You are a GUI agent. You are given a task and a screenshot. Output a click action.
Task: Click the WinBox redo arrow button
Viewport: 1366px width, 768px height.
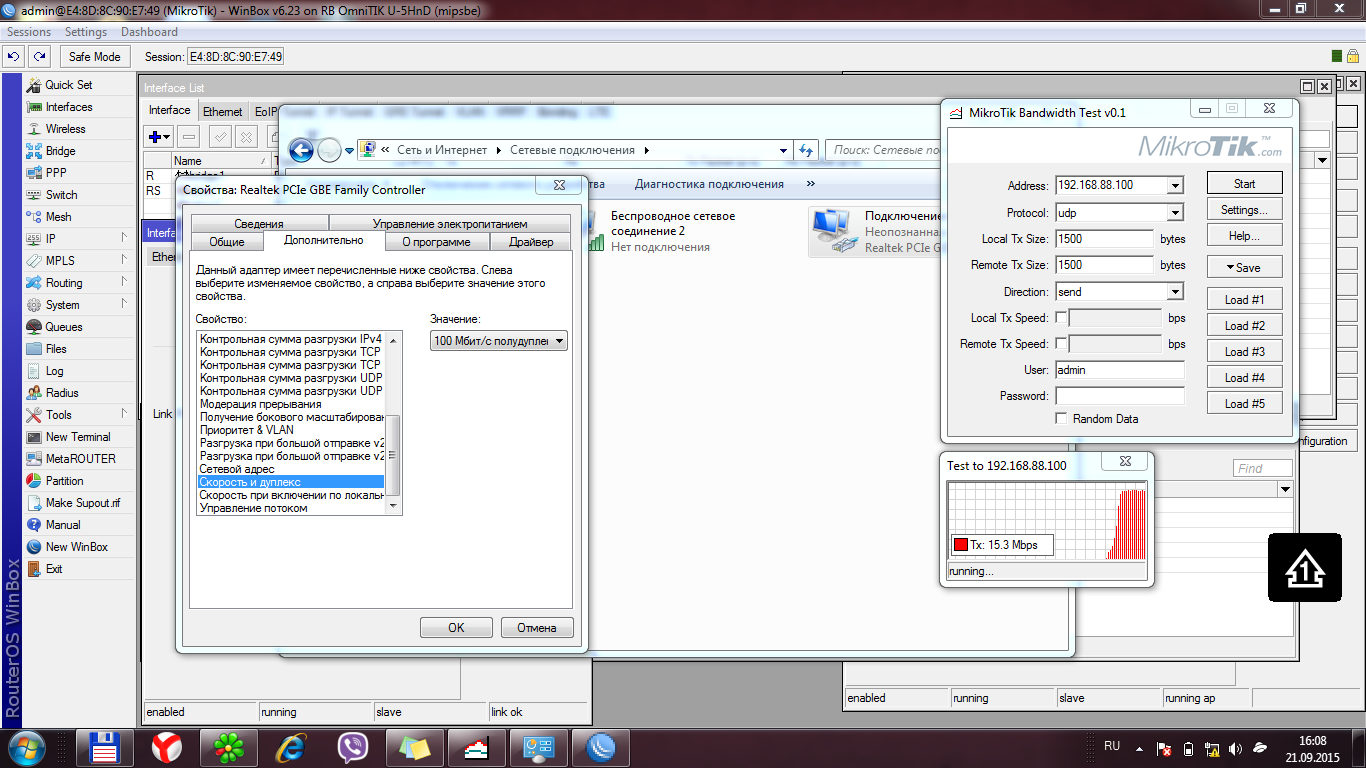(x=39, y=57)
